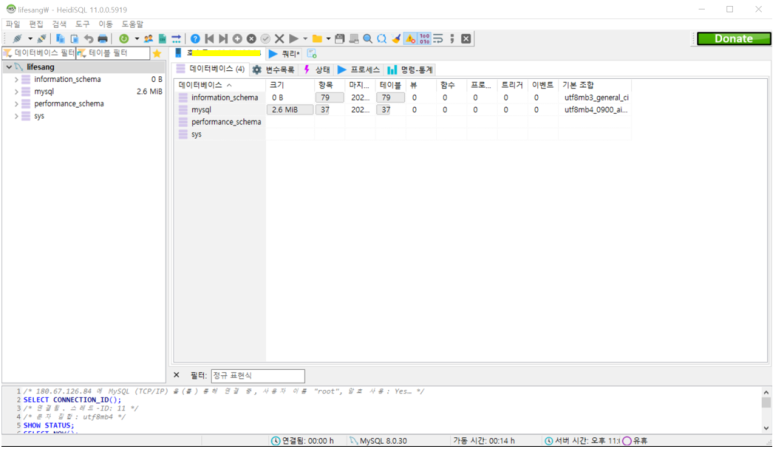Viewport: 773px width, 449px height.
Task: Click the find text magnifier icon
Action: (x=368, y=38)
